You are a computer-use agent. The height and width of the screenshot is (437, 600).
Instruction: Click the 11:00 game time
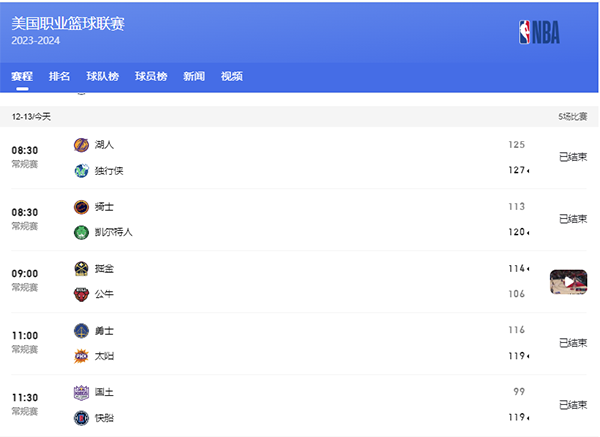pyautogui.click(x=25, y=336)
